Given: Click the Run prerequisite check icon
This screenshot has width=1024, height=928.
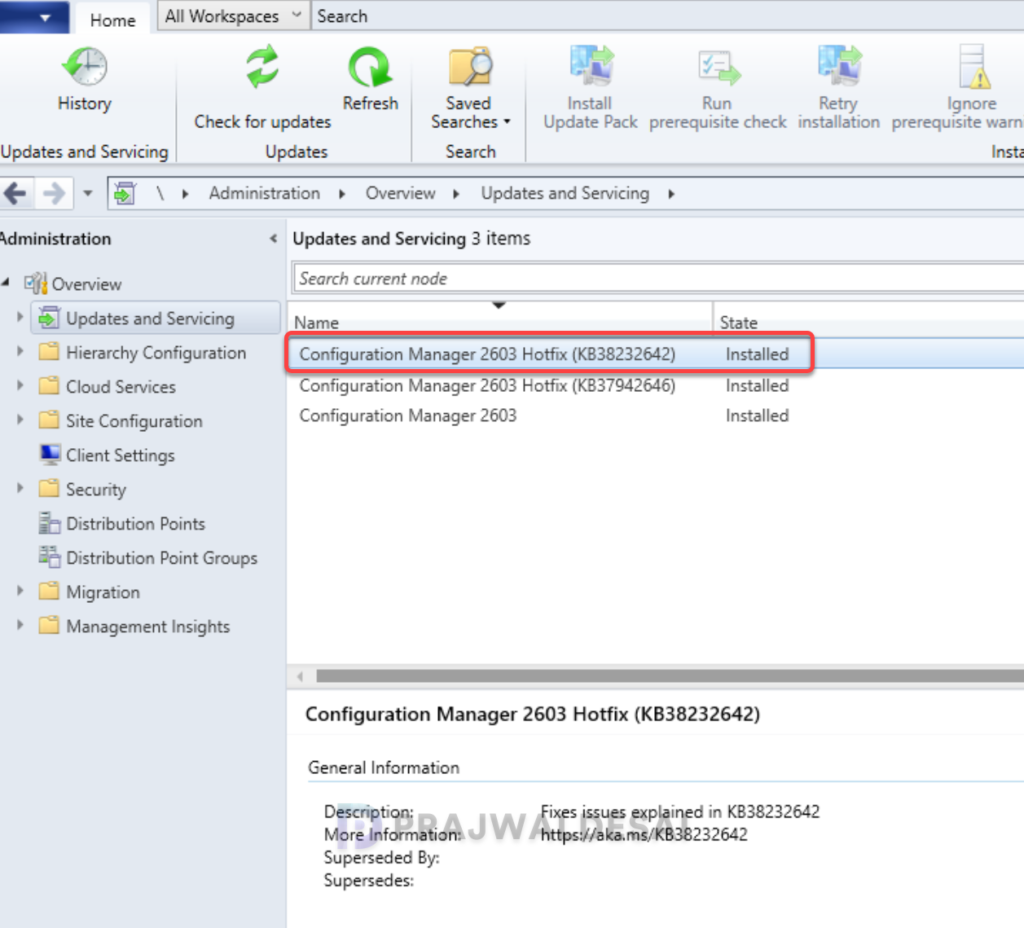Looking at the screenshot, I should click(x=718, y=67).
